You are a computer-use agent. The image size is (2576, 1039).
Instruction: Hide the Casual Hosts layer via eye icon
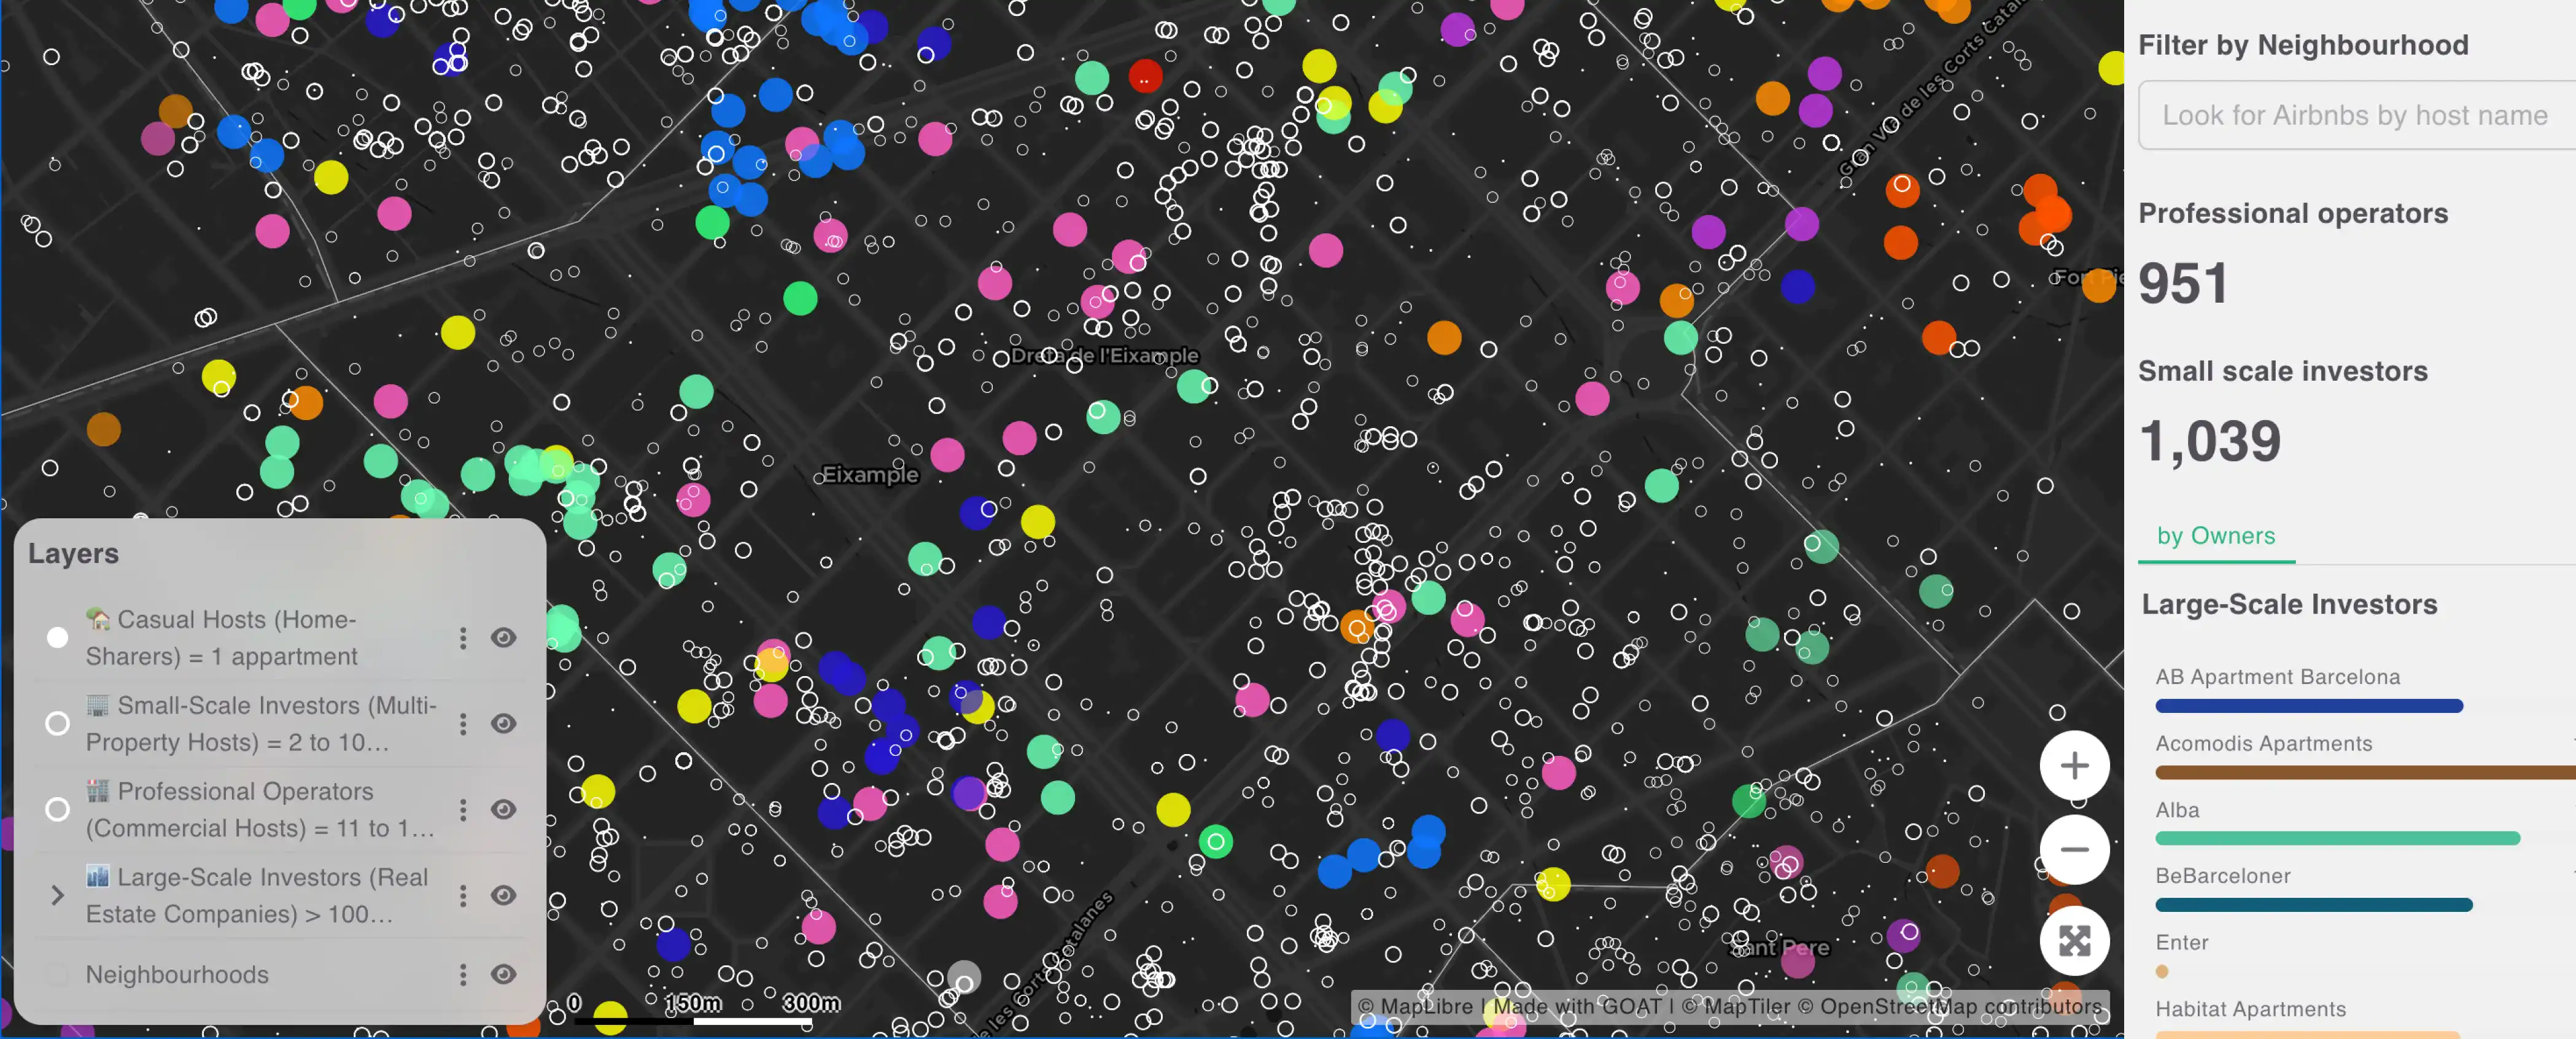(x=503, y=638)
